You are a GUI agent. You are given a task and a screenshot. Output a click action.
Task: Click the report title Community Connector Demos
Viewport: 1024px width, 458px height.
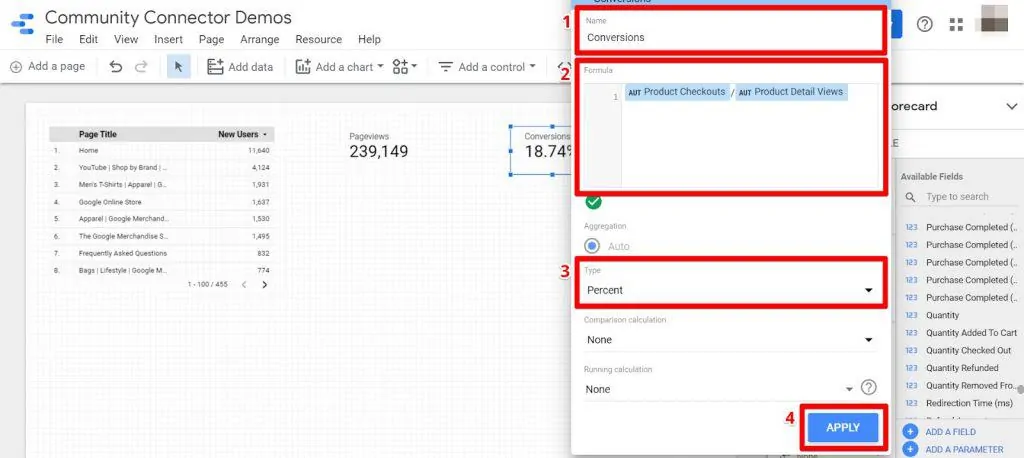(168, 18)
